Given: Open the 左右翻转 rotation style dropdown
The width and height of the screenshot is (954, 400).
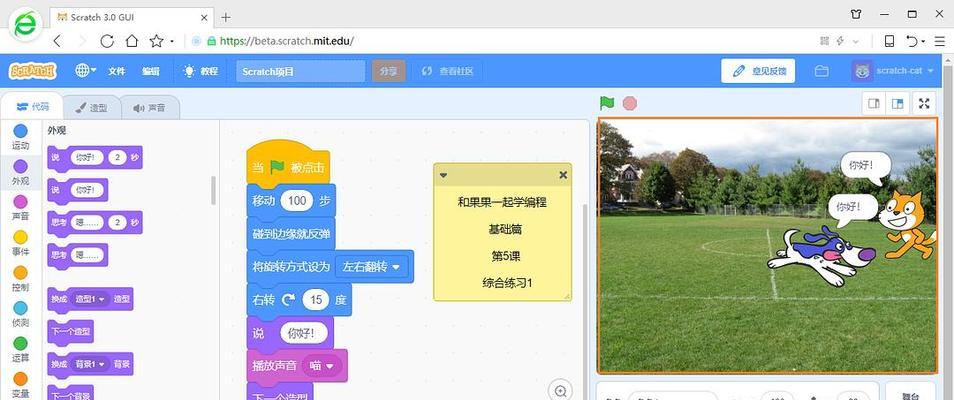Looking at the screenshot, I should pos(372,267).
